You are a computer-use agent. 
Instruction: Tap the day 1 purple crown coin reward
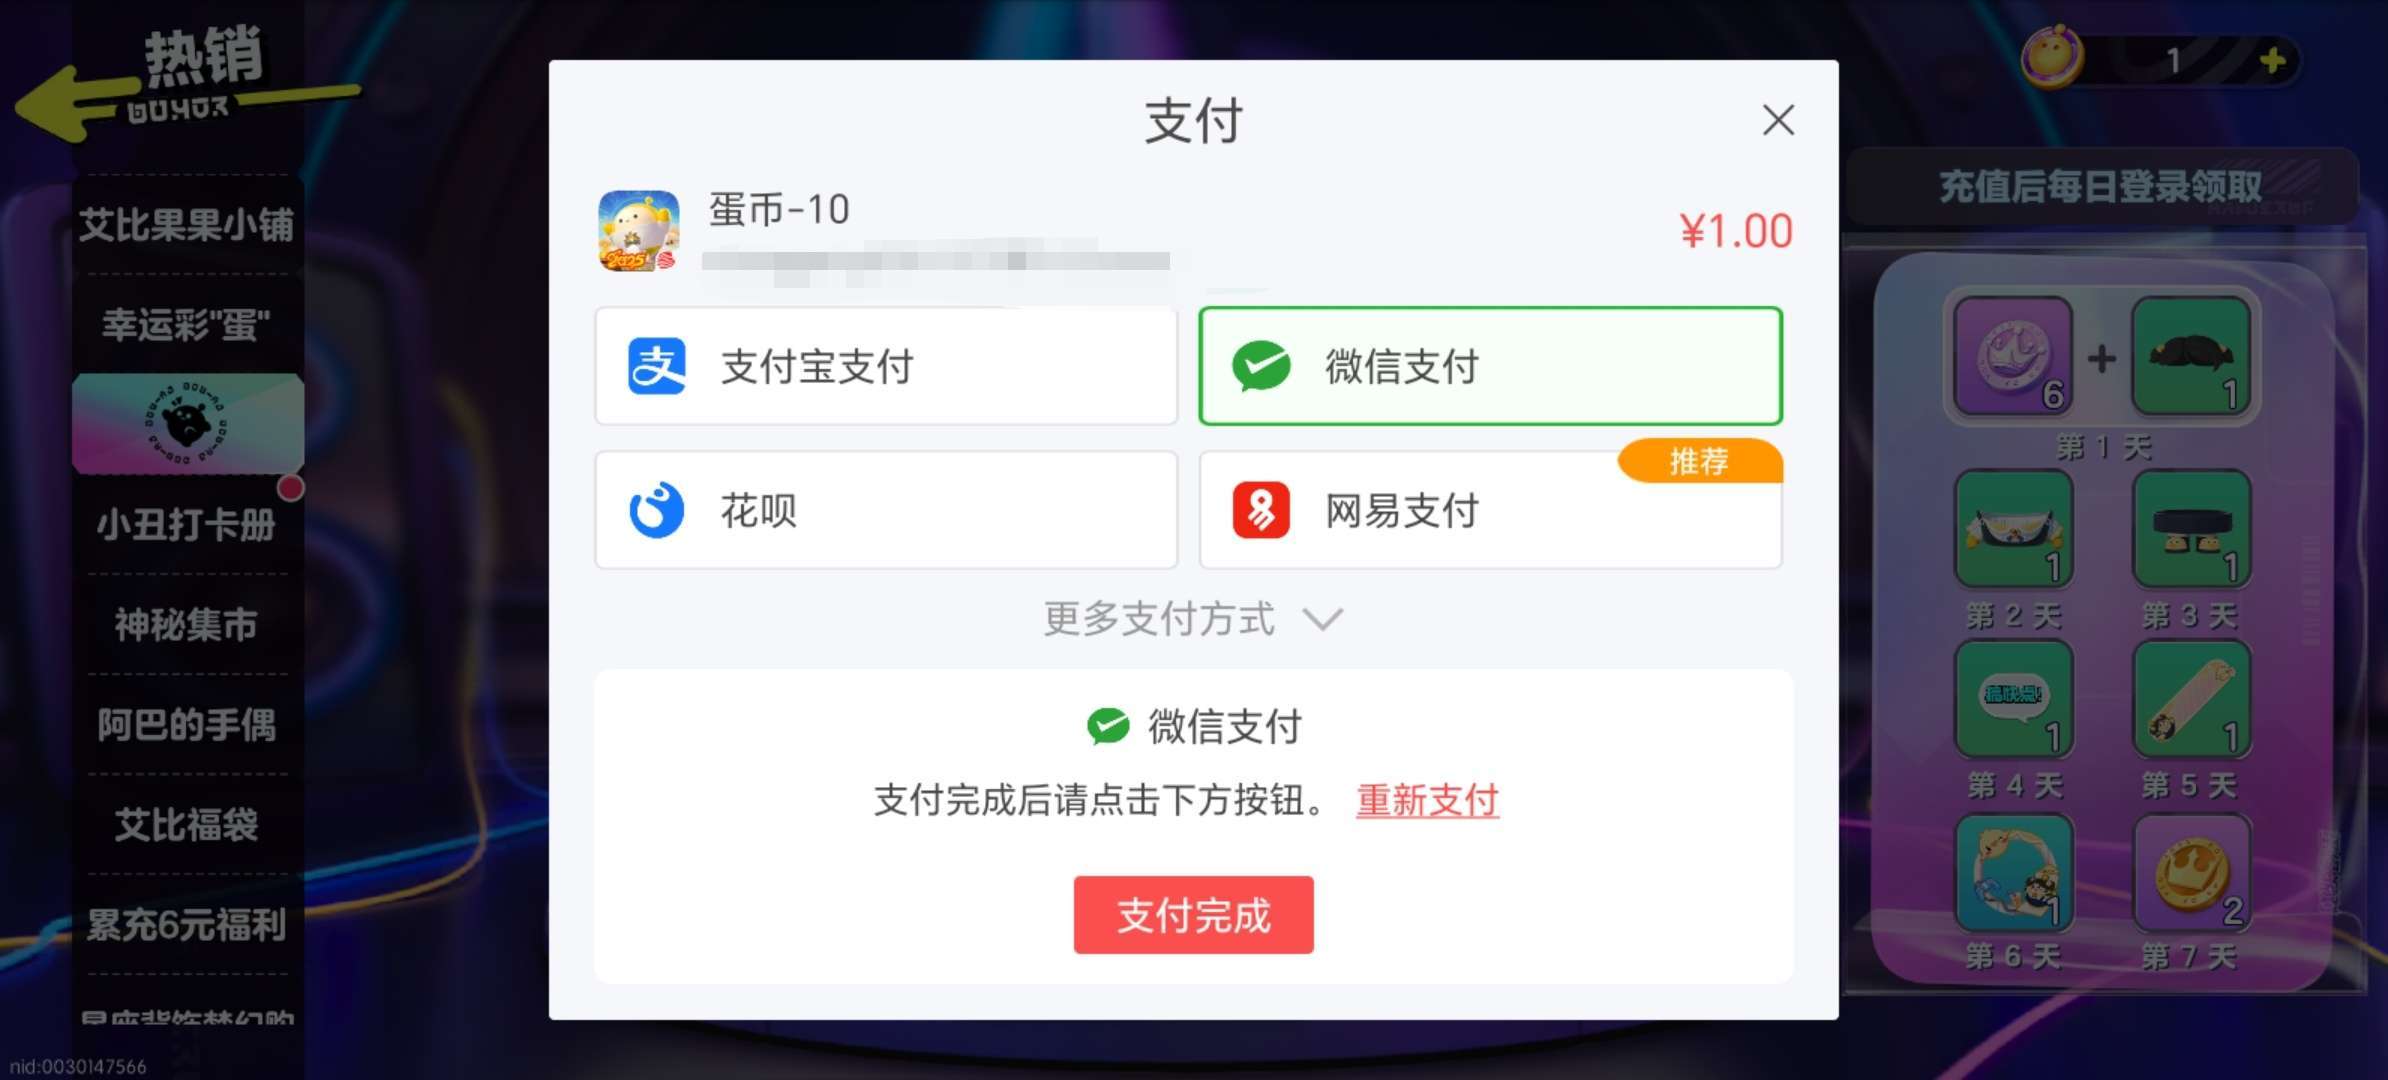coord(2012,356)
